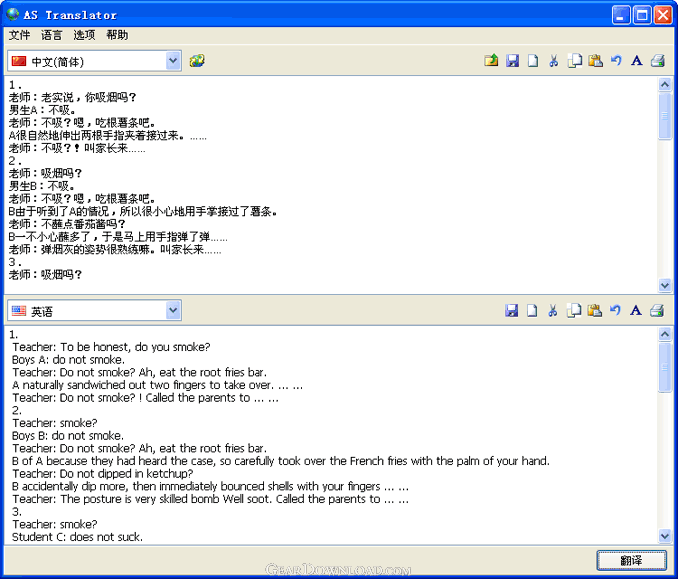678x579 pixels.
Task: Click the translation pane scrollbar thumb
Action: click(665, 367)
